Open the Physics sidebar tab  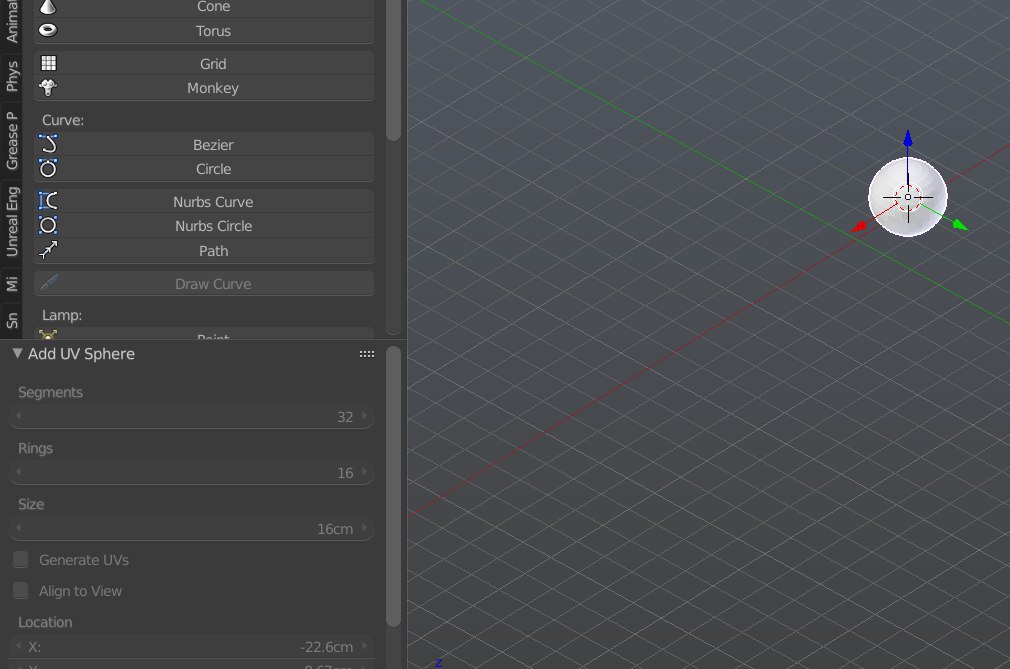pyautogui.click(x=11, y=76)
